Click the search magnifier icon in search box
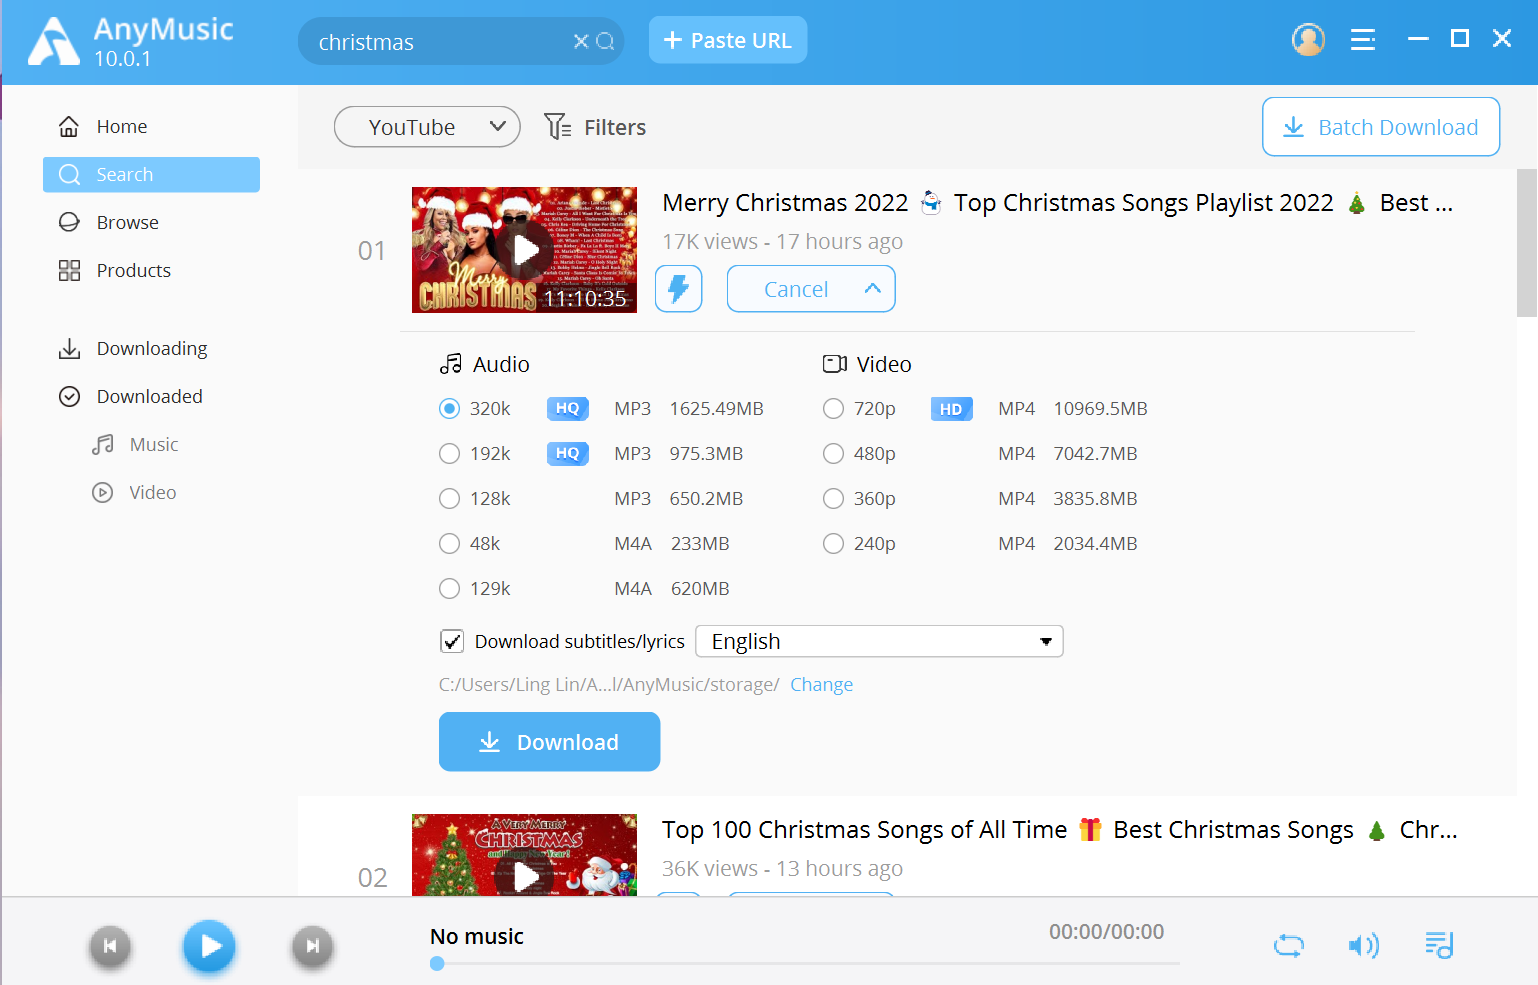The height and width of the screenshot is (985, 1538). pyautogui.click(x=605, y=41)
